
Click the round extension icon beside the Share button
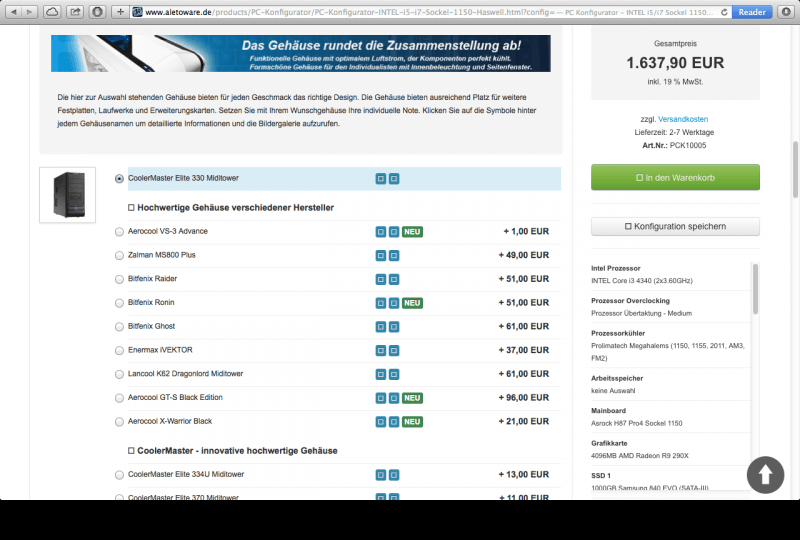coord(97,12)
